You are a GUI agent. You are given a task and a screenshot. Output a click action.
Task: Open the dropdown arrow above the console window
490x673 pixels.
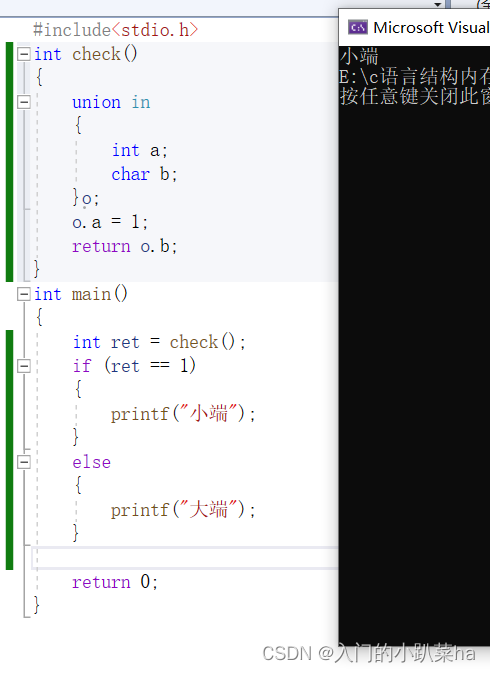pos(438,4)
